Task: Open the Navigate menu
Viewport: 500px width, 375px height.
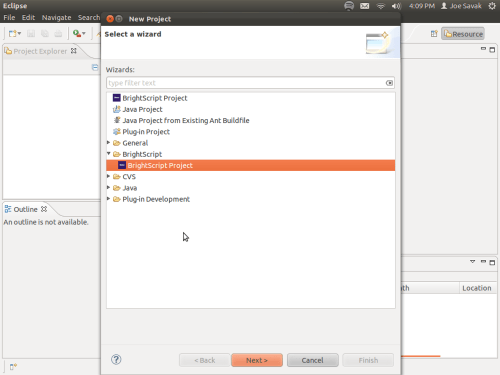Action: point(56,17)
